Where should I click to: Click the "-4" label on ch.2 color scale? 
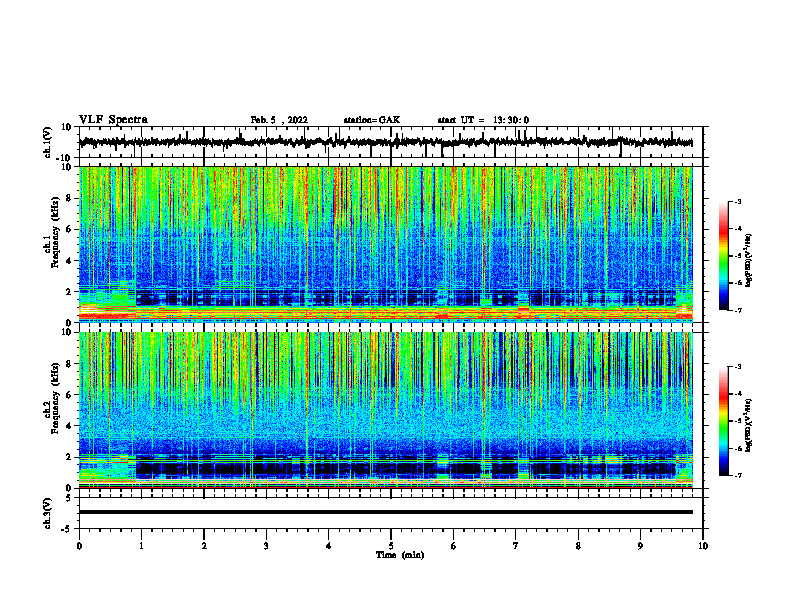[x=737, y=393]
